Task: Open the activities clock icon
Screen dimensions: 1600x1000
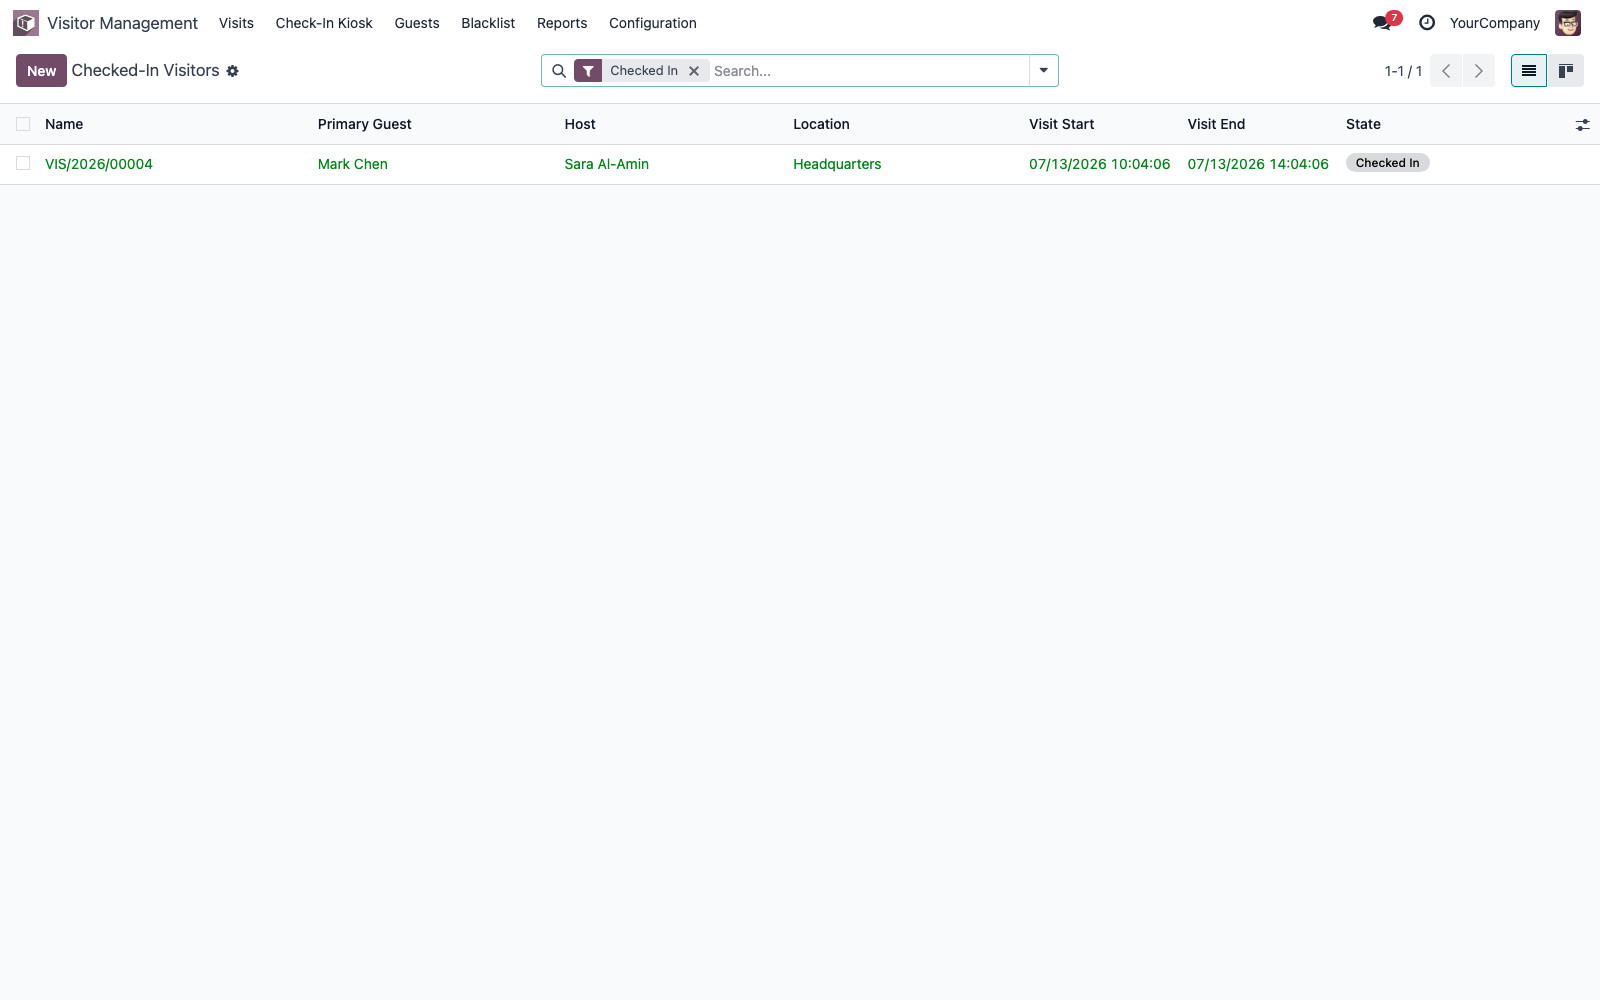Action: [x=1427, y=23]
